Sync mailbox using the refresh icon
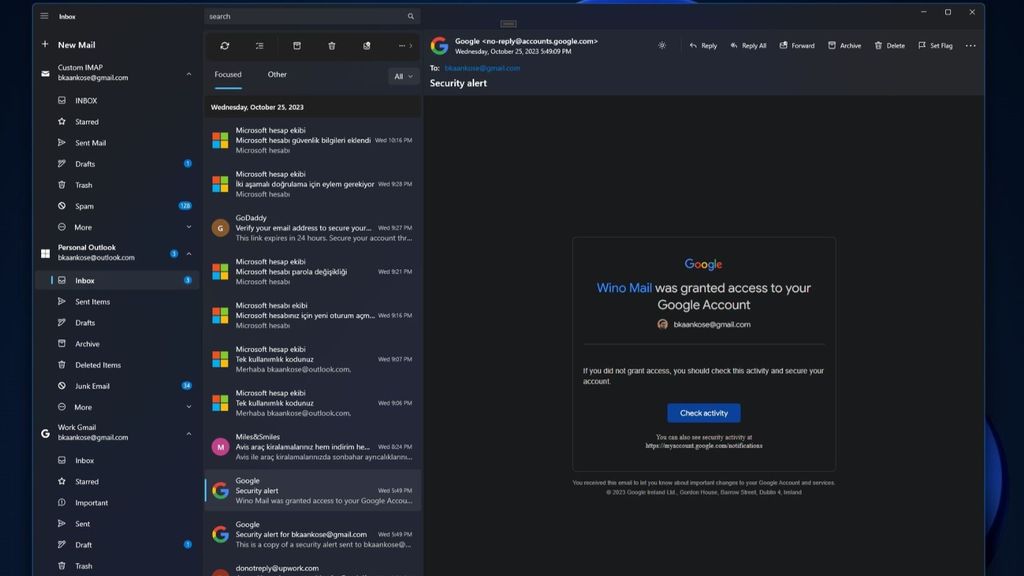Viewport: 1024px width, 576px height. [225, 45]
